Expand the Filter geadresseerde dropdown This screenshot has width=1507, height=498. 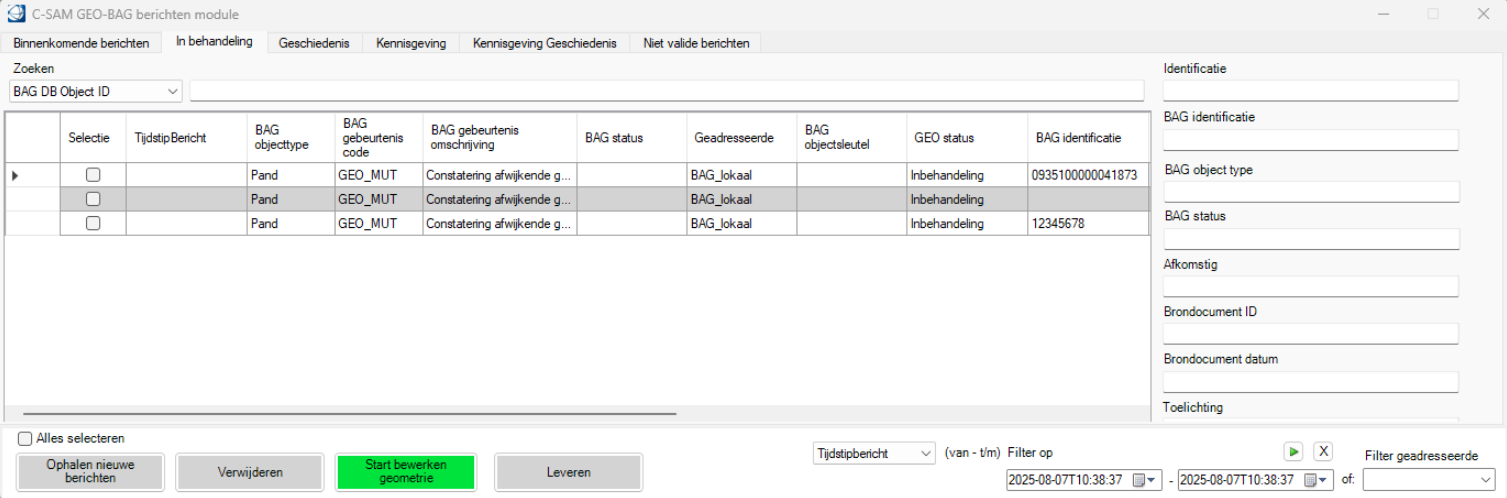tap(1486, 480)
